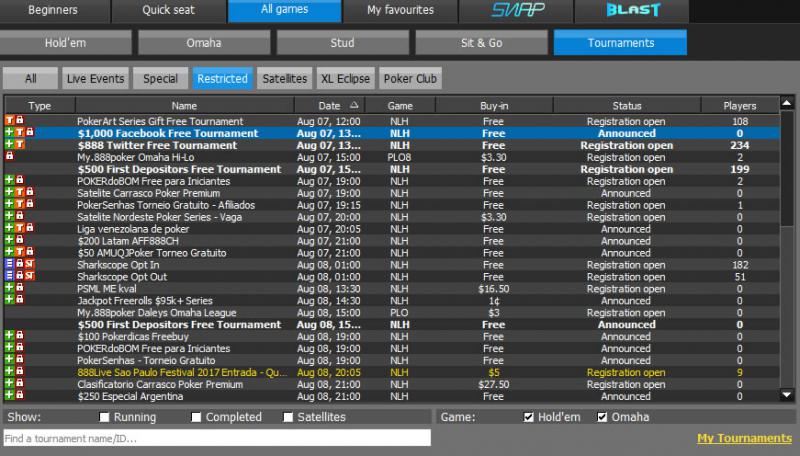
Task: Open My Tournaments link
Action: click(744, 438)
